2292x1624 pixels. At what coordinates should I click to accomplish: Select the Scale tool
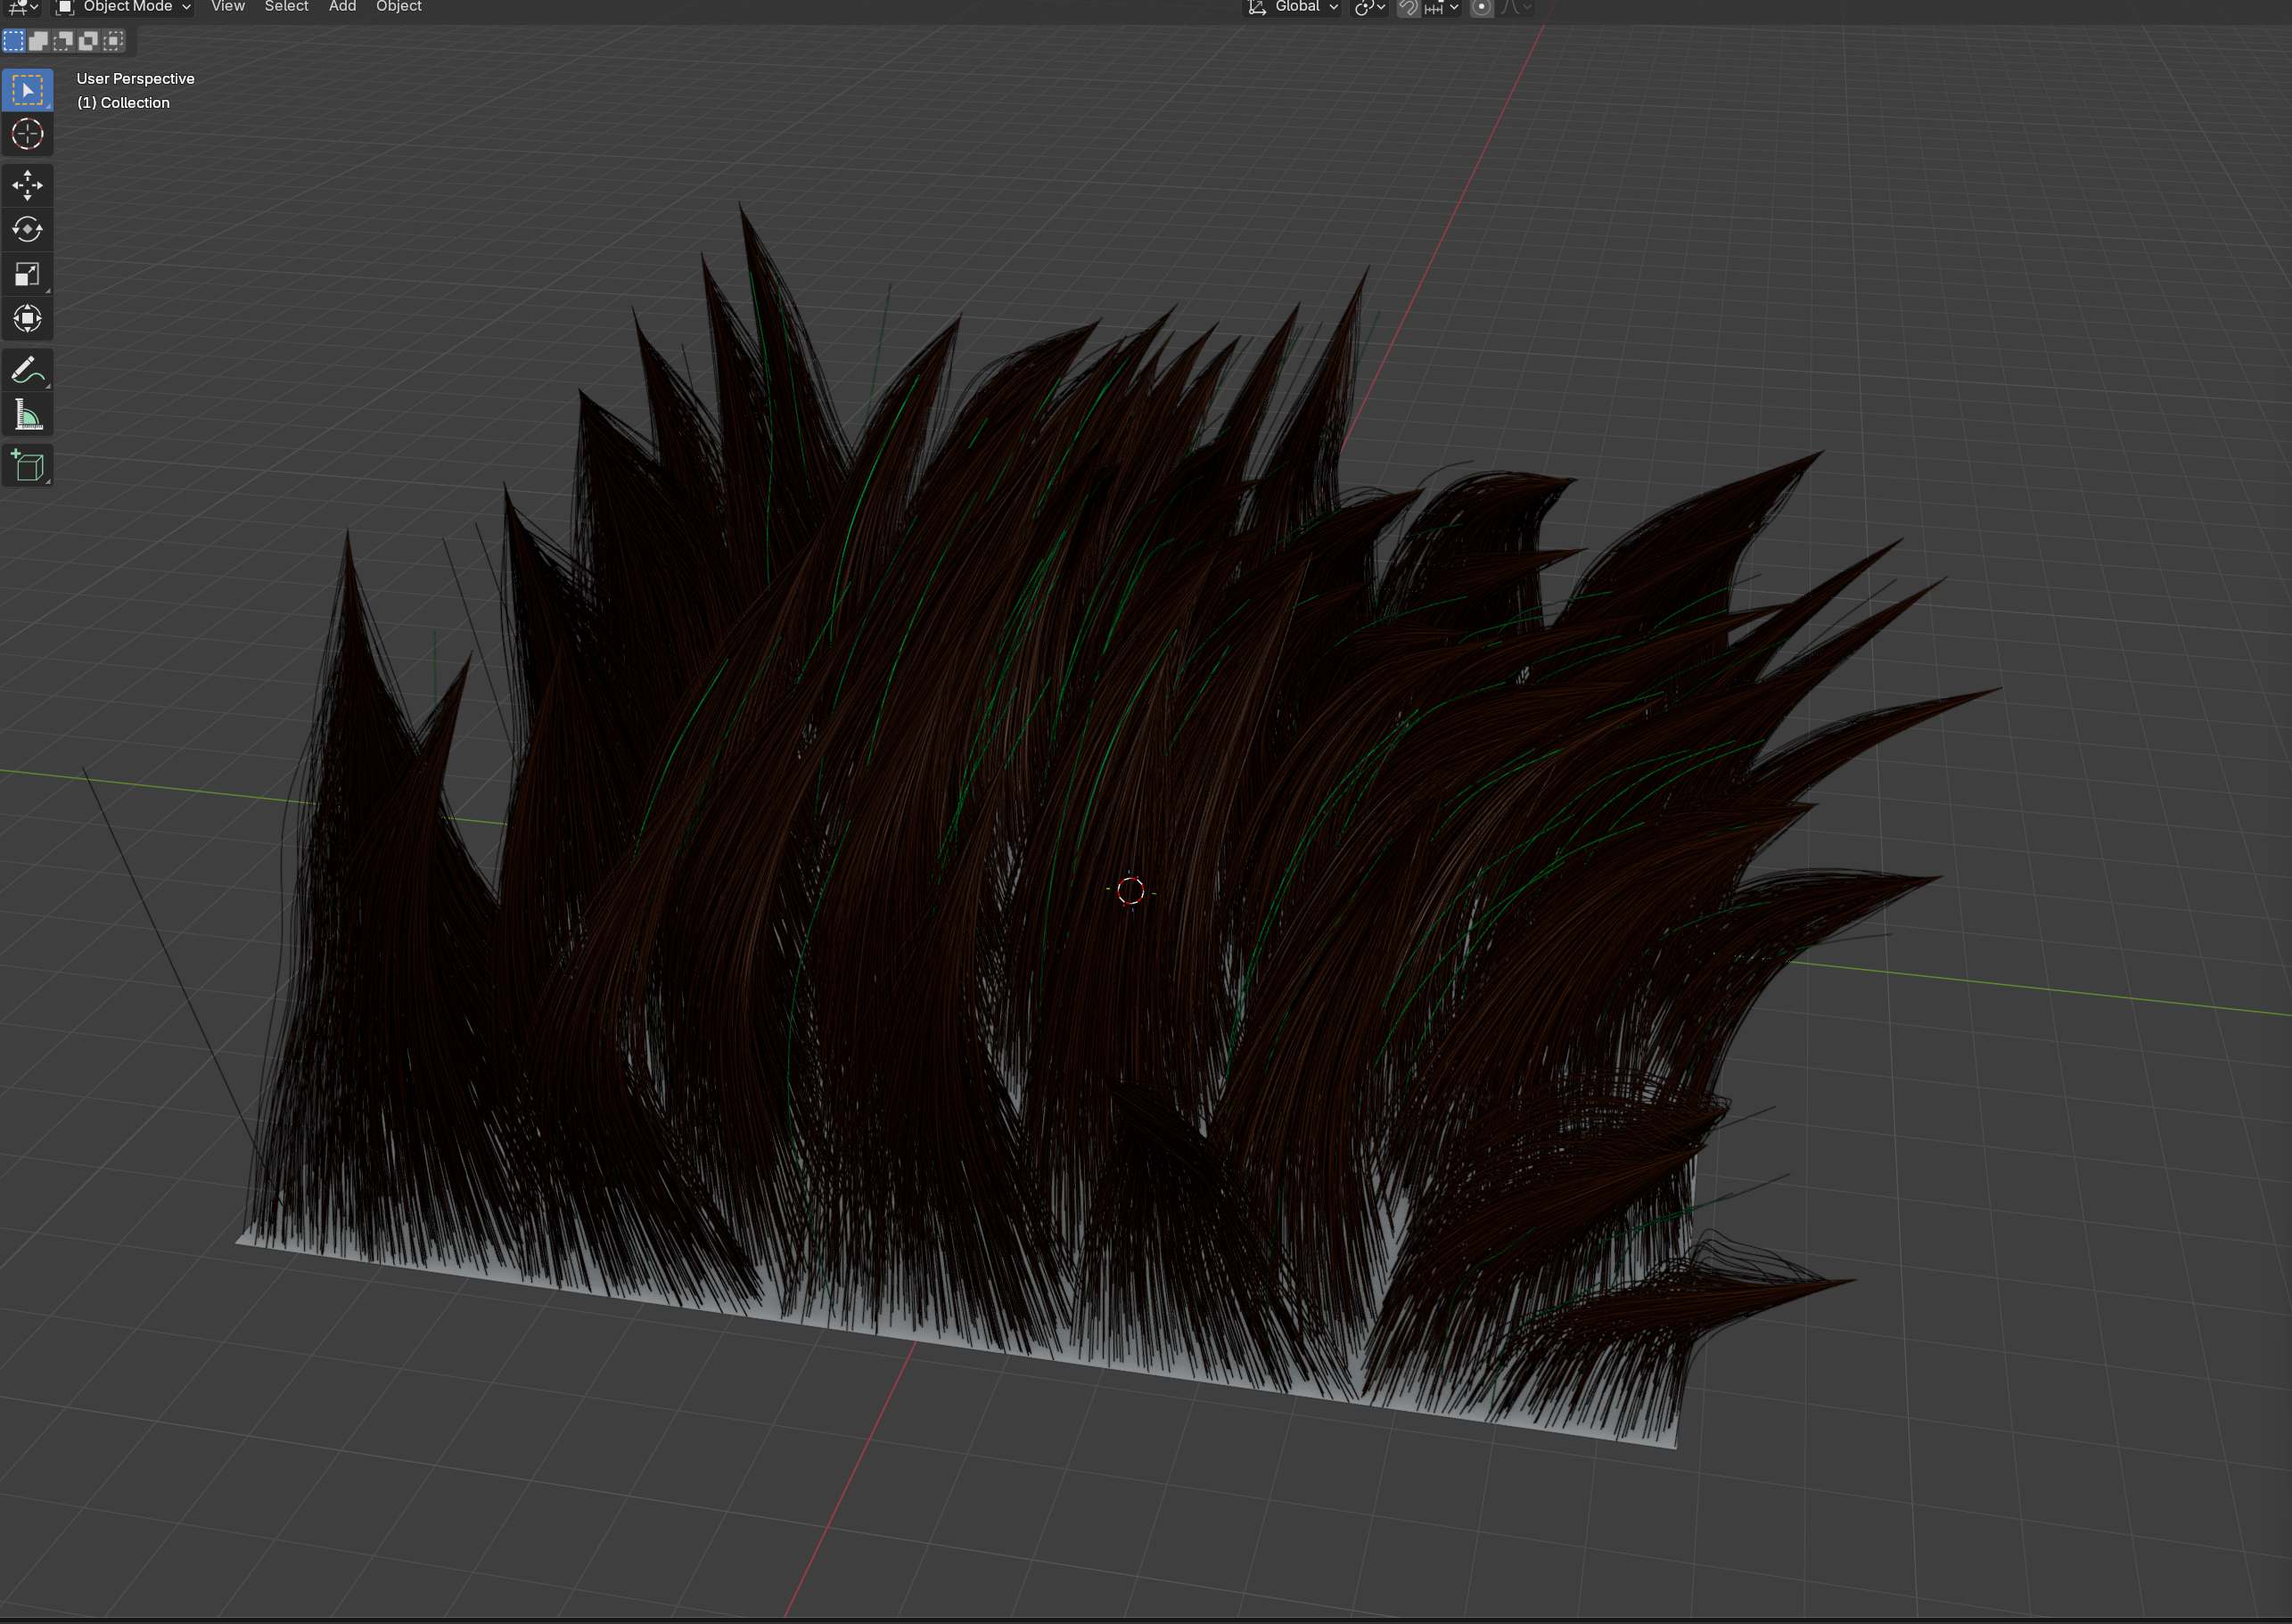pyautogui.click(x=27, y=273)
